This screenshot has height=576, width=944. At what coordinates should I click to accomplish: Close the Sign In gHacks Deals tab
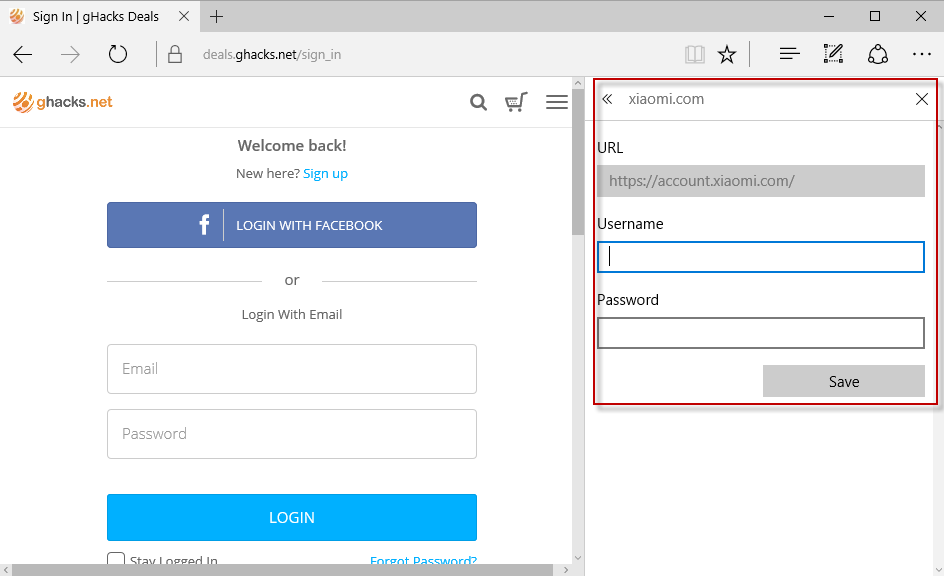click(x=184, y=16)
